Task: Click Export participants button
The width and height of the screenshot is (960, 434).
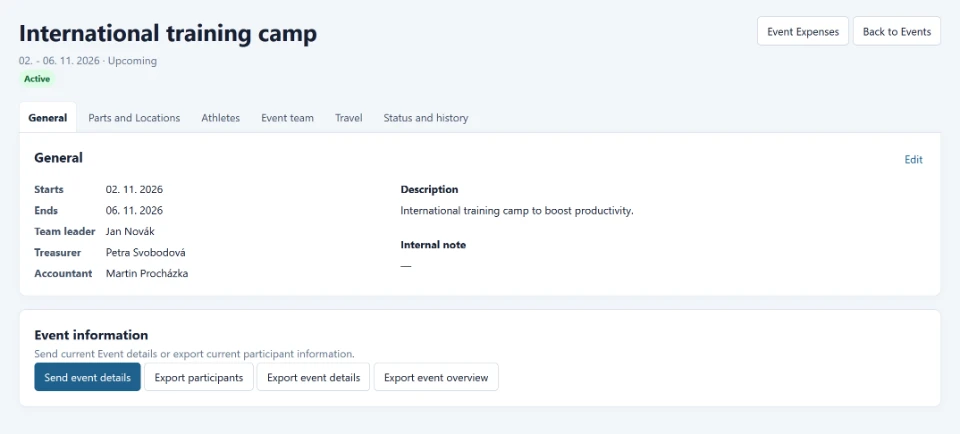Action: [x=199, y=377]
